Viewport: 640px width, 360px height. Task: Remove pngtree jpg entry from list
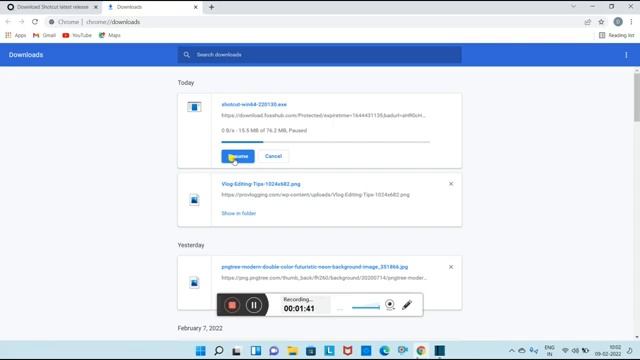[x=451, y=267]
